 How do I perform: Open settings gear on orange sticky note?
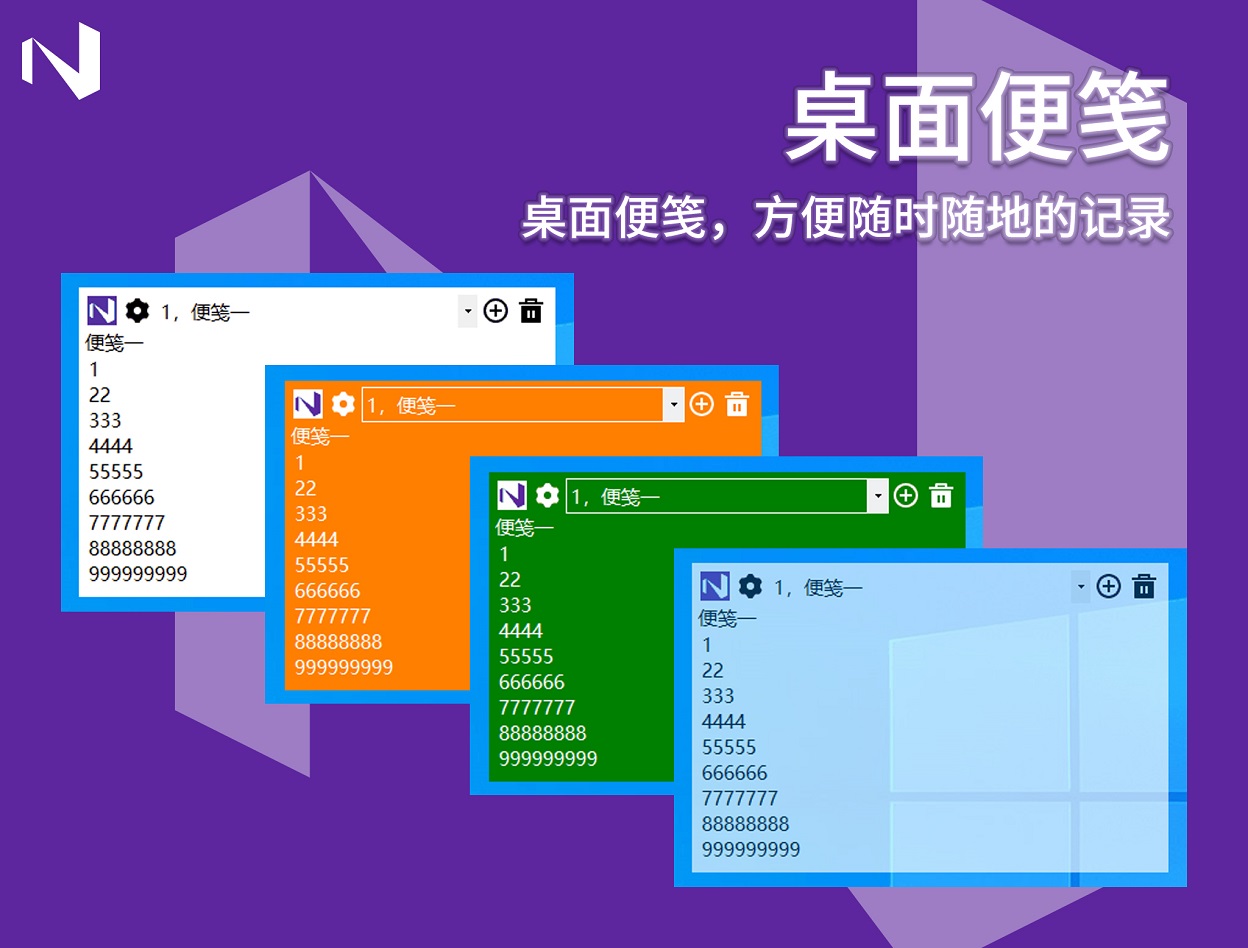(343, 404)
